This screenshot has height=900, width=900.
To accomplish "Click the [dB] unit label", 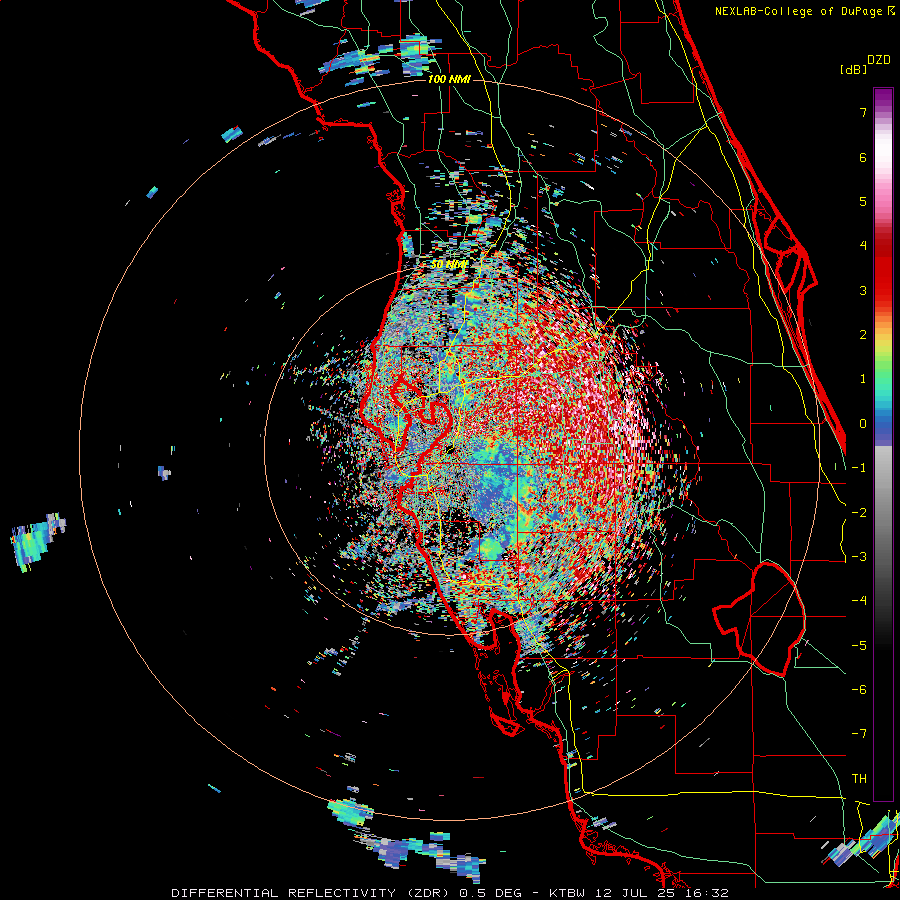I will [x=853, y=70].
